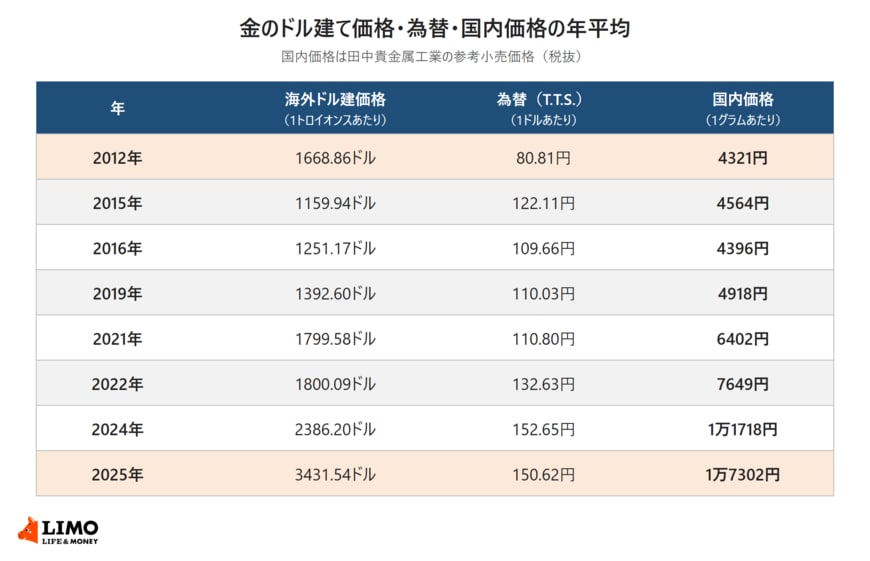Select the 4918円 domestic price cell
The height and width of the screenshot is (561, 870).
pyautogui.click(x=742, y=294)
